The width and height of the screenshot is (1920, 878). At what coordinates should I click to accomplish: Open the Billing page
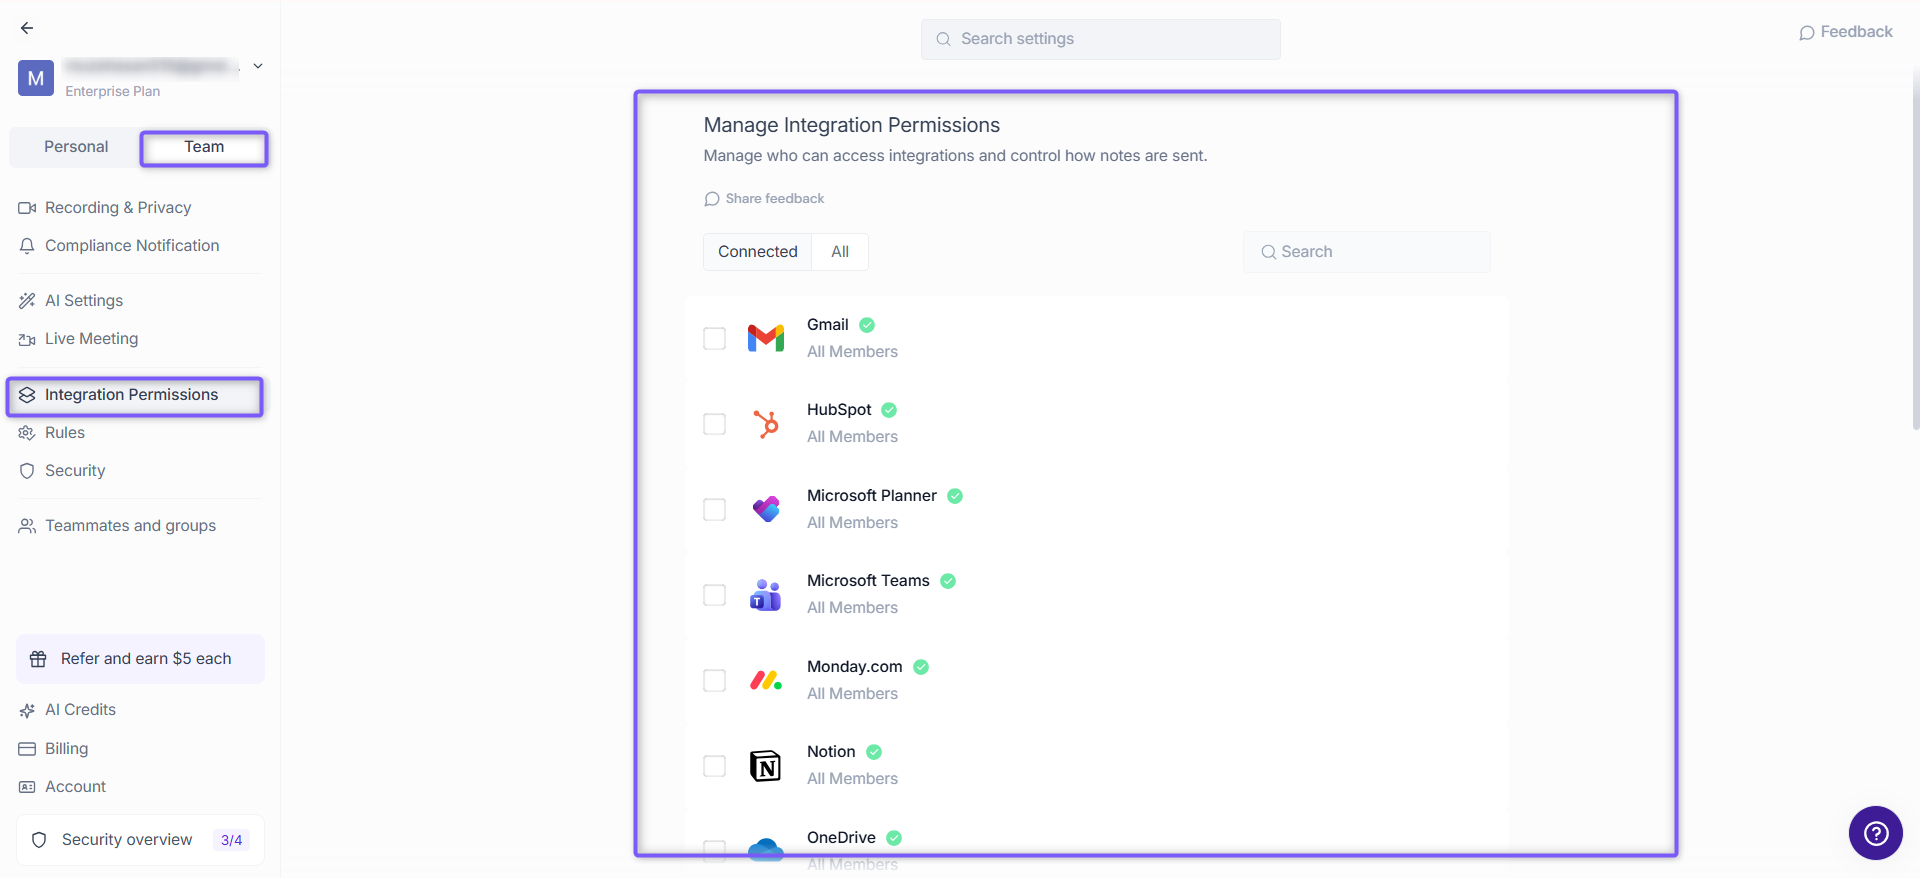[x=66, y=748]
